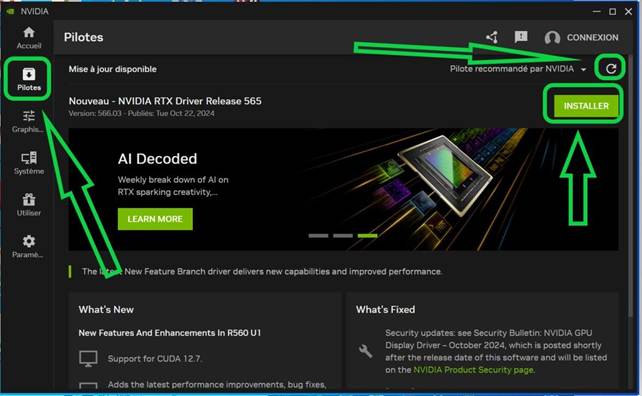This screenshot has height=396, width=642.
Task: Open the feedback notification icon
Action: tap(521, 37)
